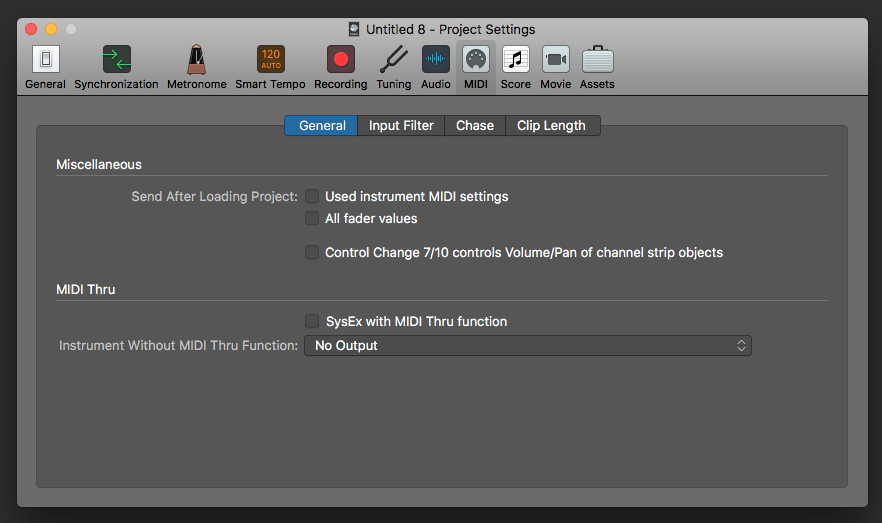Open the Clip Length tab
The width and height of the screenshot is (882, 523).
point(551,126)
